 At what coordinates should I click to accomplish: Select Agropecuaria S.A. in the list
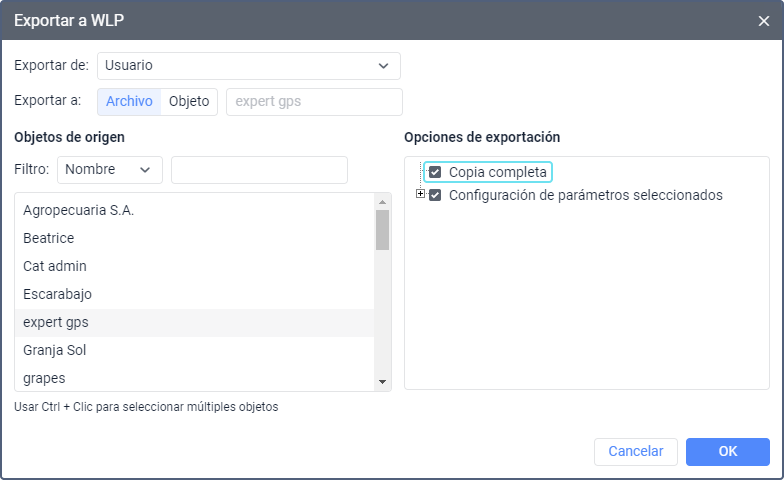pyautogui.click(x=78, y=210)
